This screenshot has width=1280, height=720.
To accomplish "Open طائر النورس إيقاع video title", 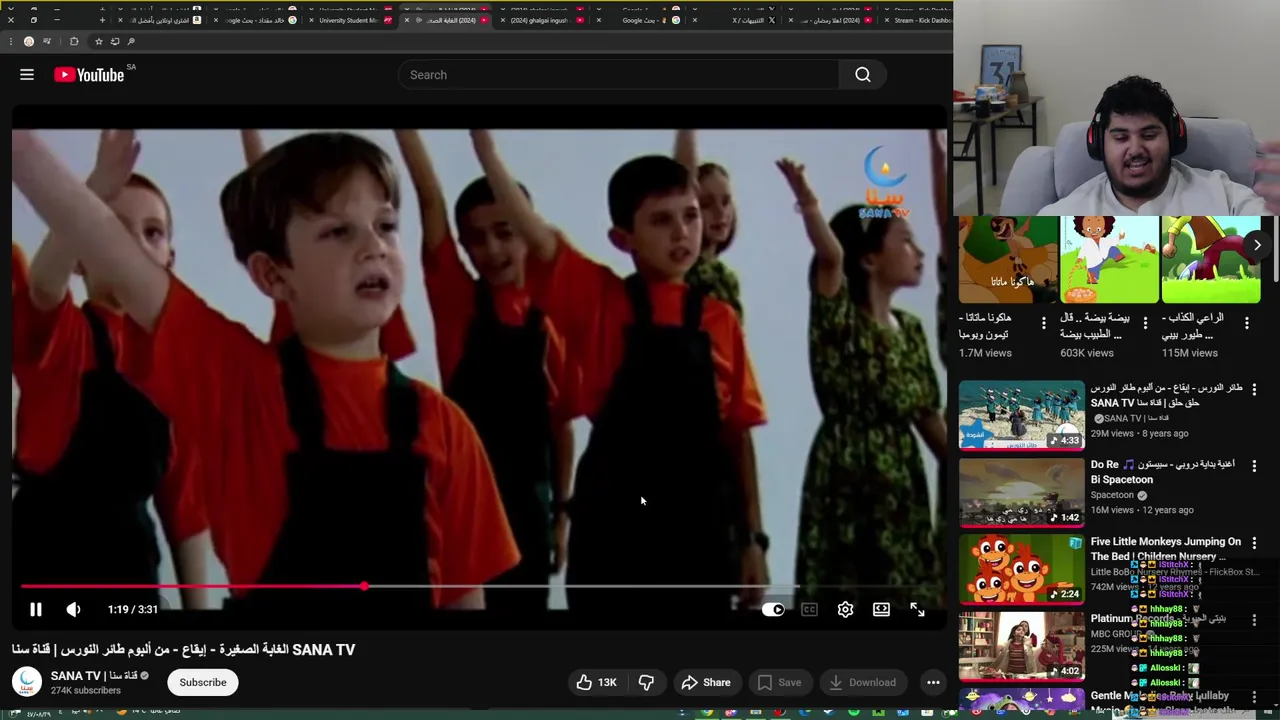I will [1166, 395].
